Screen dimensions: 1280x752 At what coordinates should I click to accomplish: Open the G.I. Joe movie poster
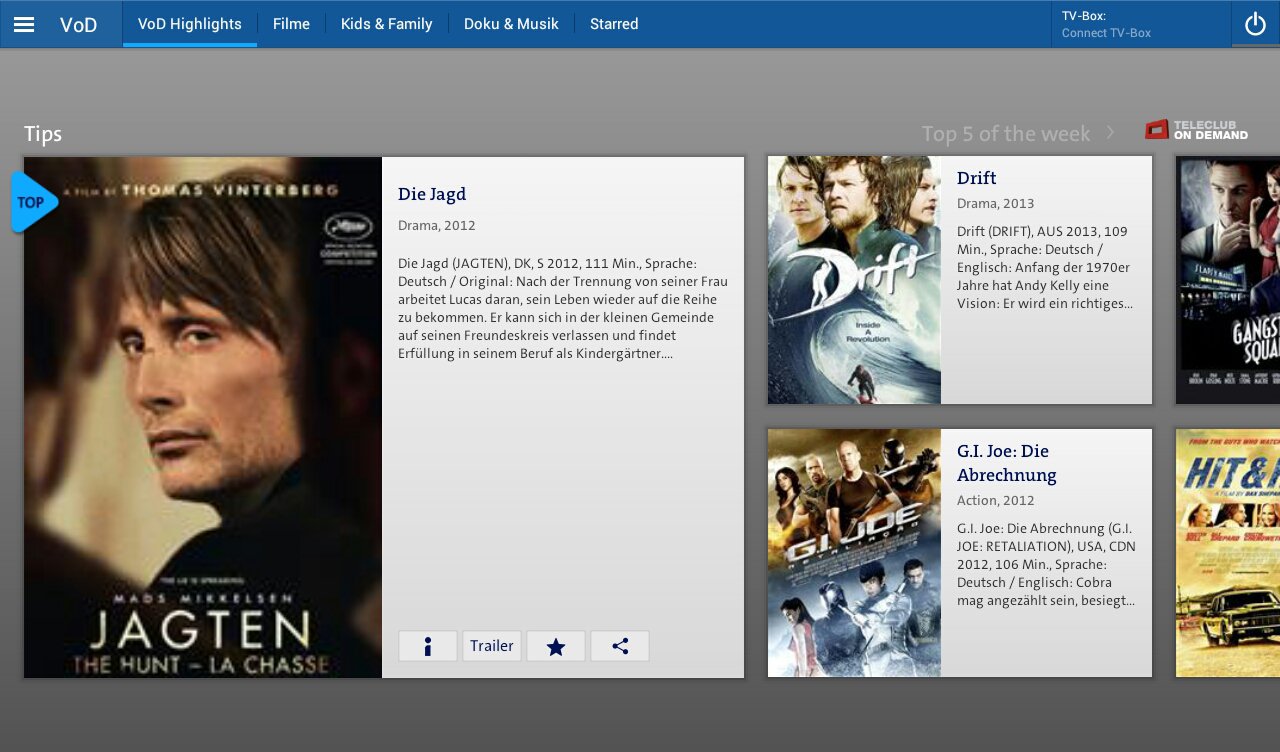[854, 553]
